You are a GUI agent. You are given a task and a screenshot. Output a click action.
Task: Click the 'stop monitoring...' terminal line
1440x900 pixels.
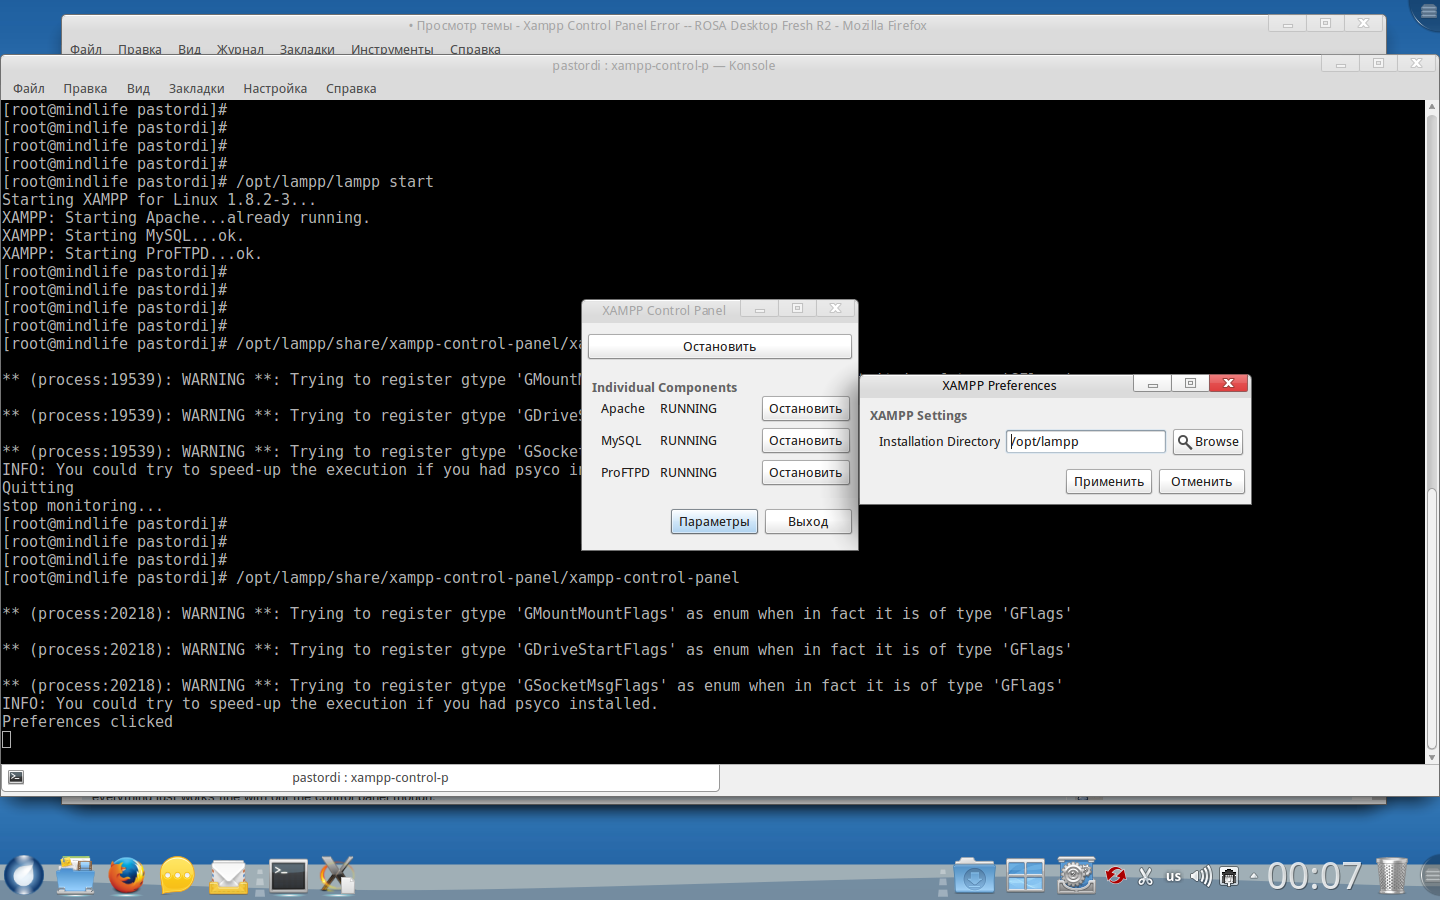(82, 505)
